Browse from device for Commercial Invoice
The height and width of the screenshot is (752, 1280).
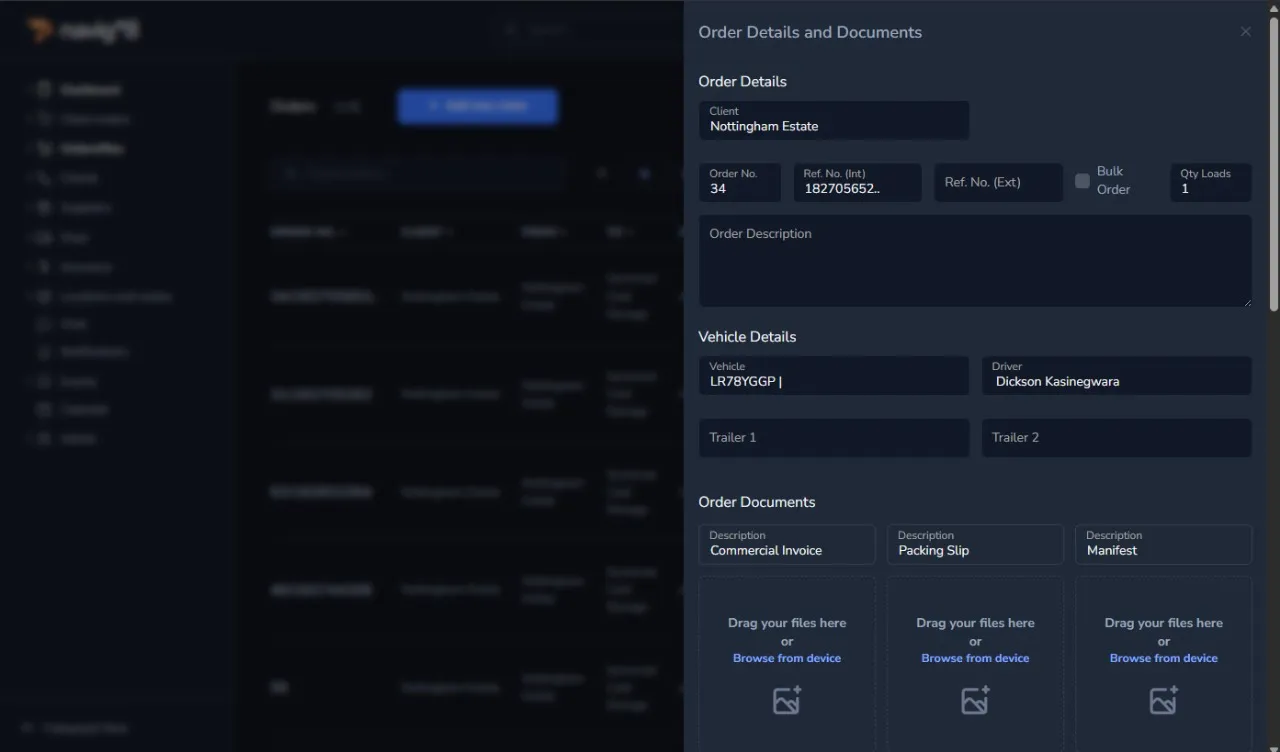point(787,658)
